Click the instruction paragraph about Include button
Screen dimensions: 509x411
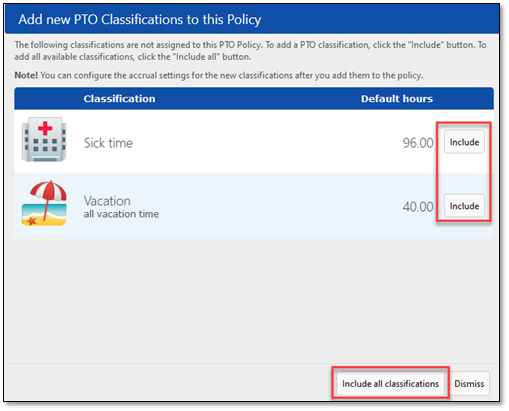pyautogui.click(x=250, y=51)
